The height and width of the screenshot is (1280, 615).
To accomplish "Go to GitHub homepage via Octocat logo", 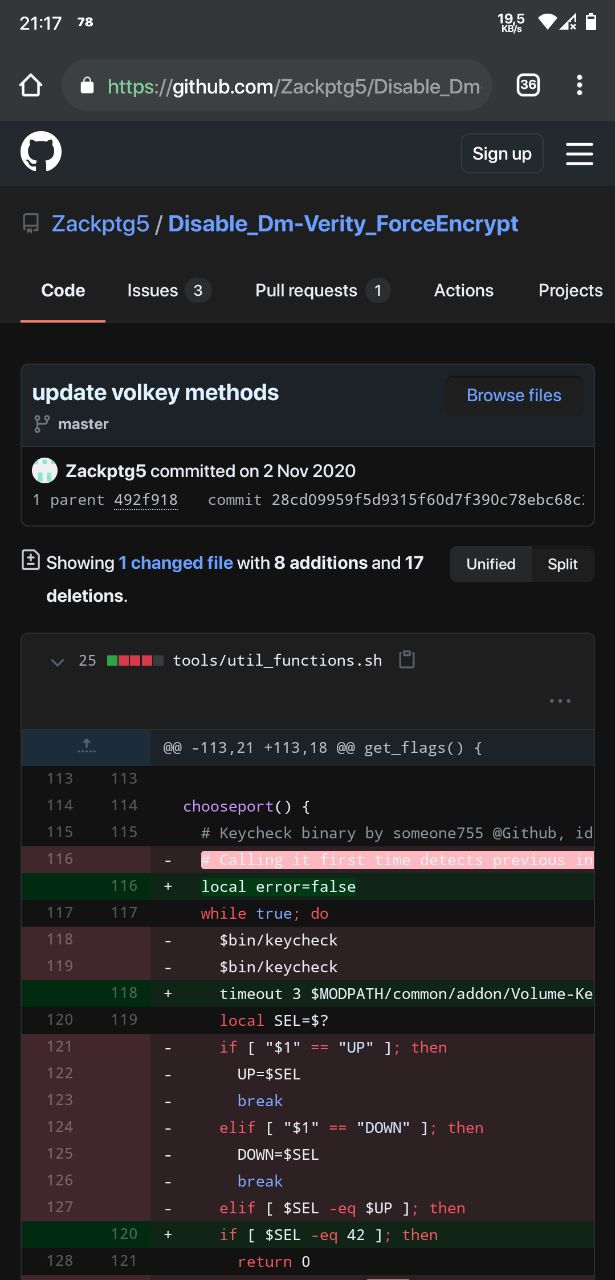I will click(41, 153).
